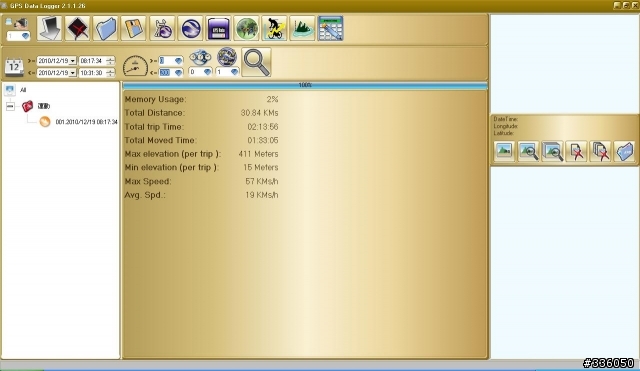Click the All icon in tree panel
640x371 pixels.
click(10, 90)
